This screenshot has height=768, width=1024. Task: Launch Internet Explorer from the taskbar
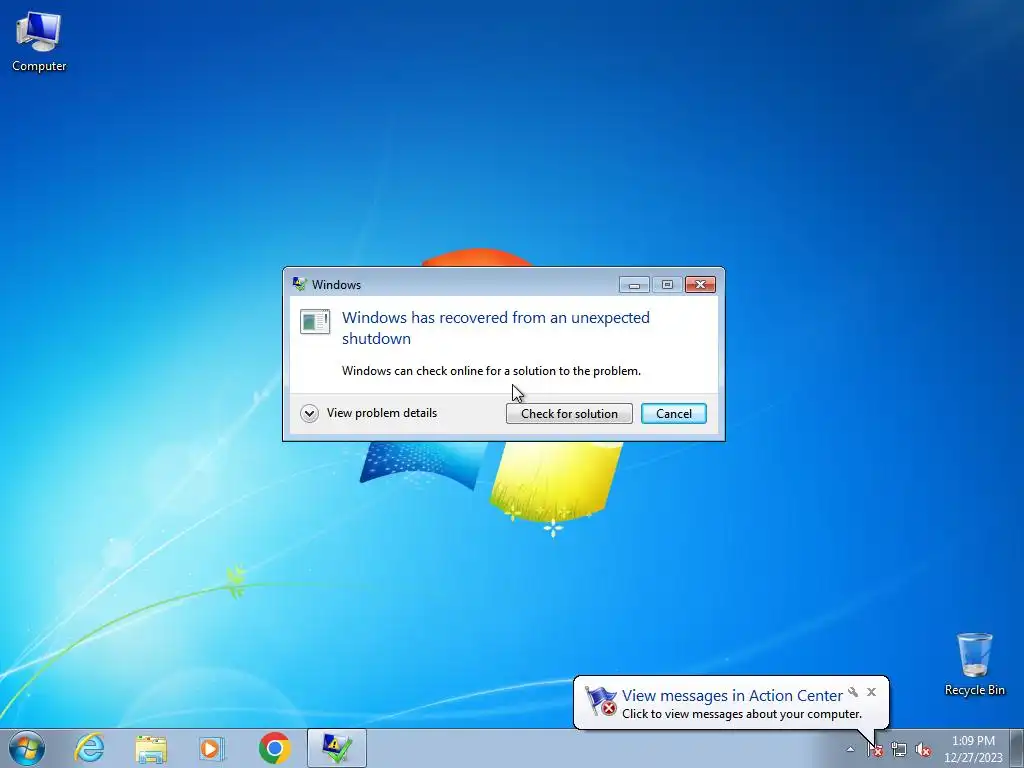(89, 748)
